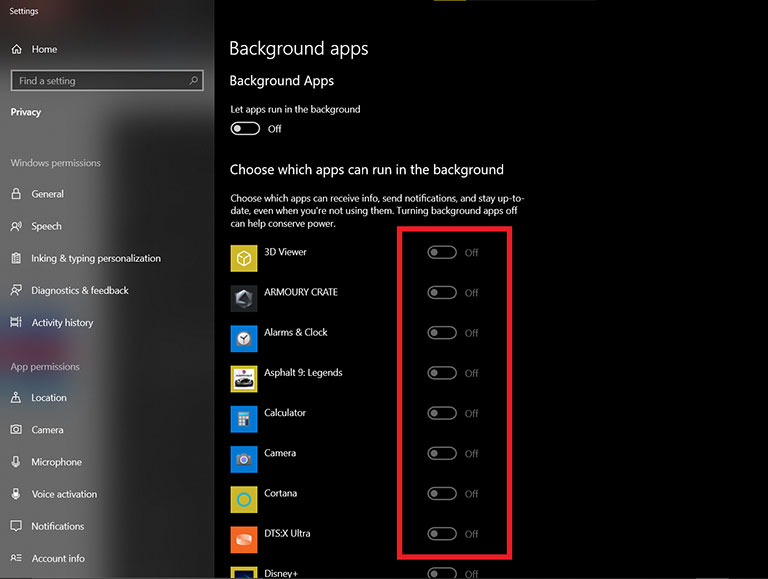Open General privacy settings

click(48, 194)
